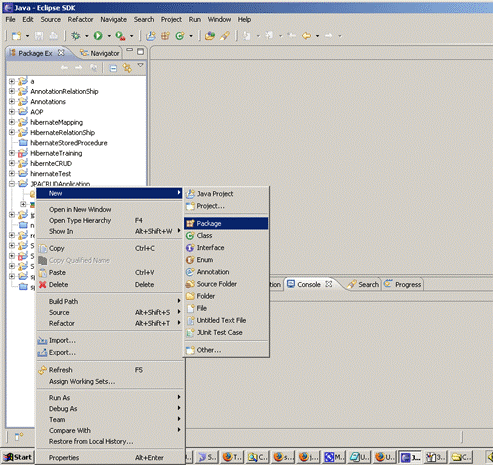The image size is (493, 465).
Task: Choose Annotation from the New submenu
Action: pyautogui.click(x=226, y=272)
